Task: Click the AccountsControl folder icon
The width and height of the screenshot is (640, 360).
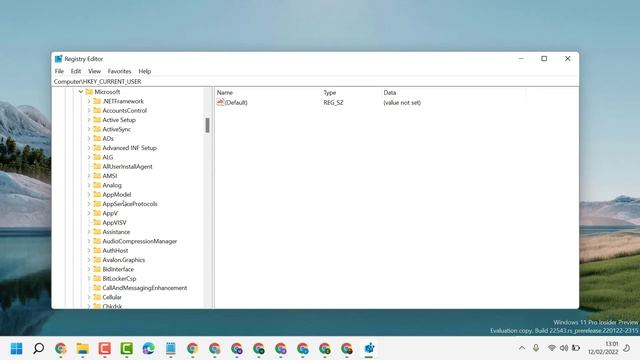Action: (97, 111)
